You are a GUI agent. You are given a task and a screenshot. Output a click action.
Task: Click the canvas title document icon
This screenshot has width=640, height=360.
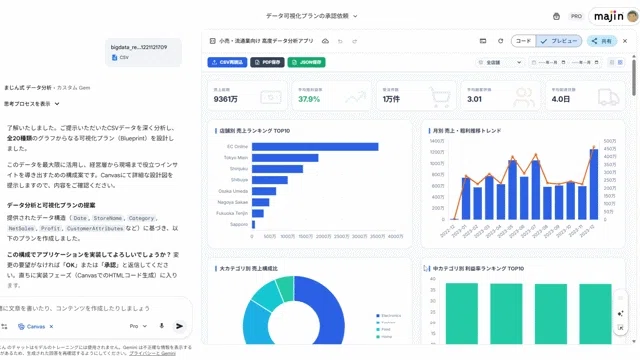click(x=212, y=41)
